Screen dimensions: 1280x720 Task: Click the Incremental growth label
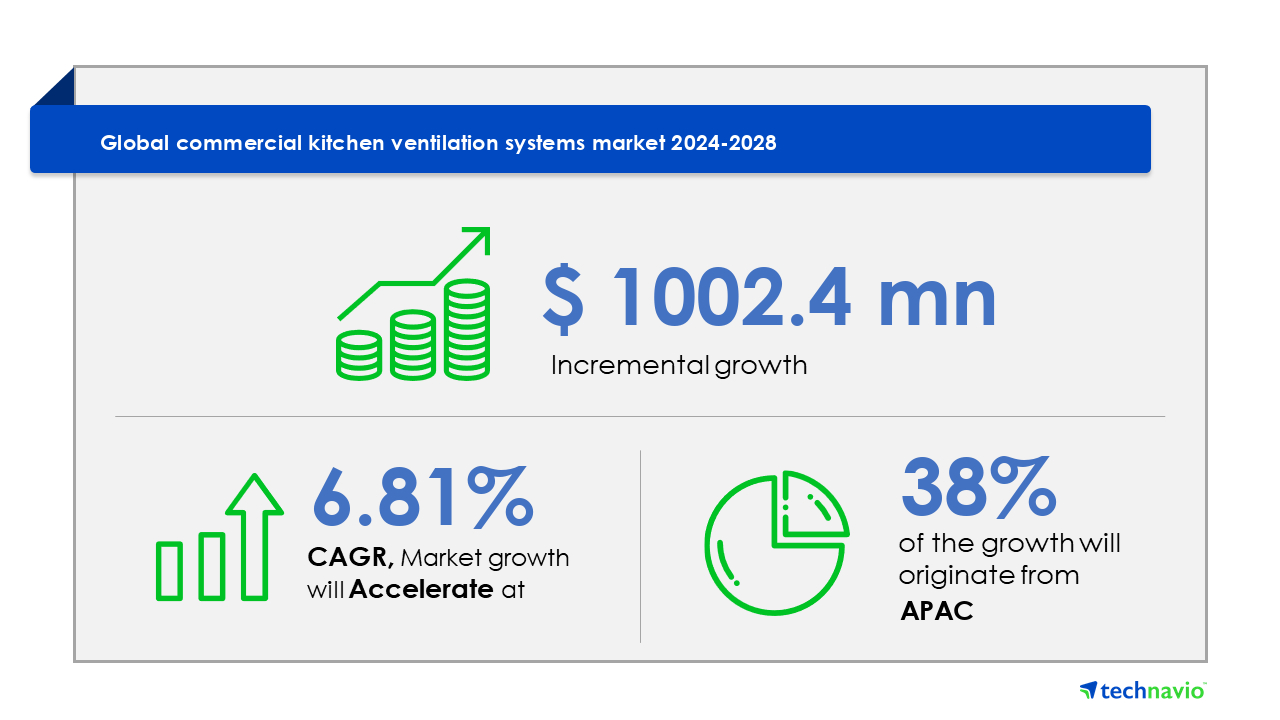click(679, 366)
